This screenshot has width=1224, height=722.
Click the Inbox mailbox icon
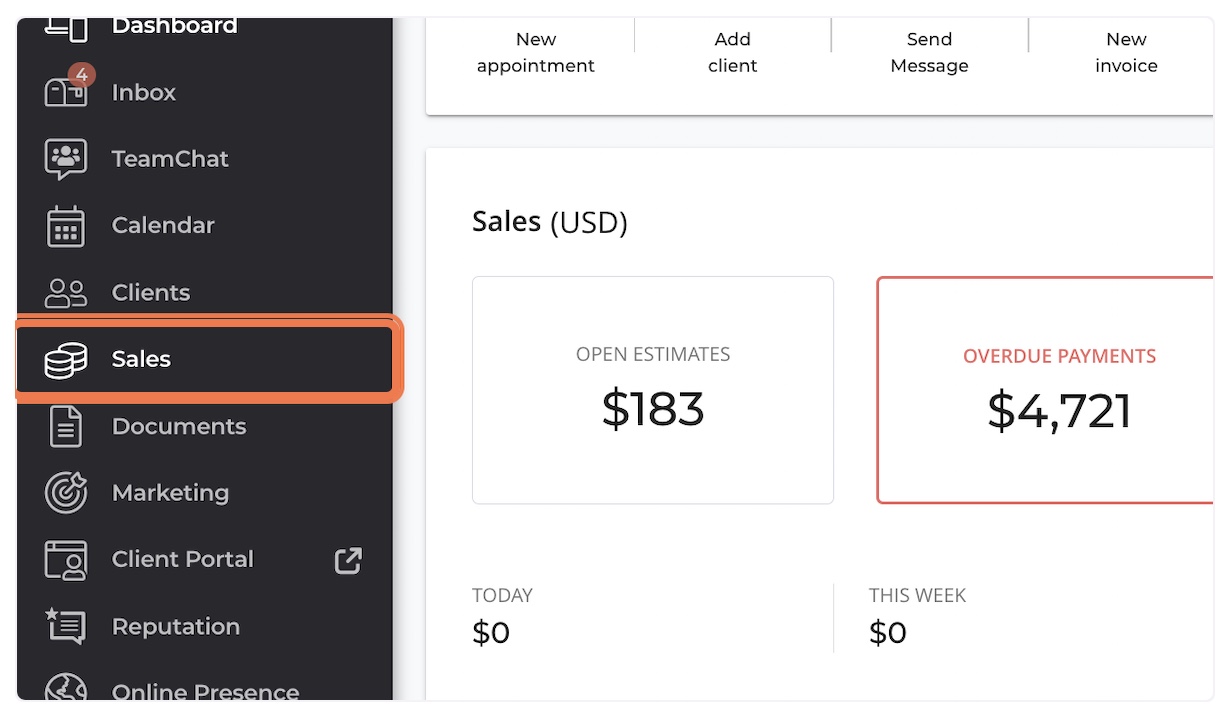pos(66,92)
